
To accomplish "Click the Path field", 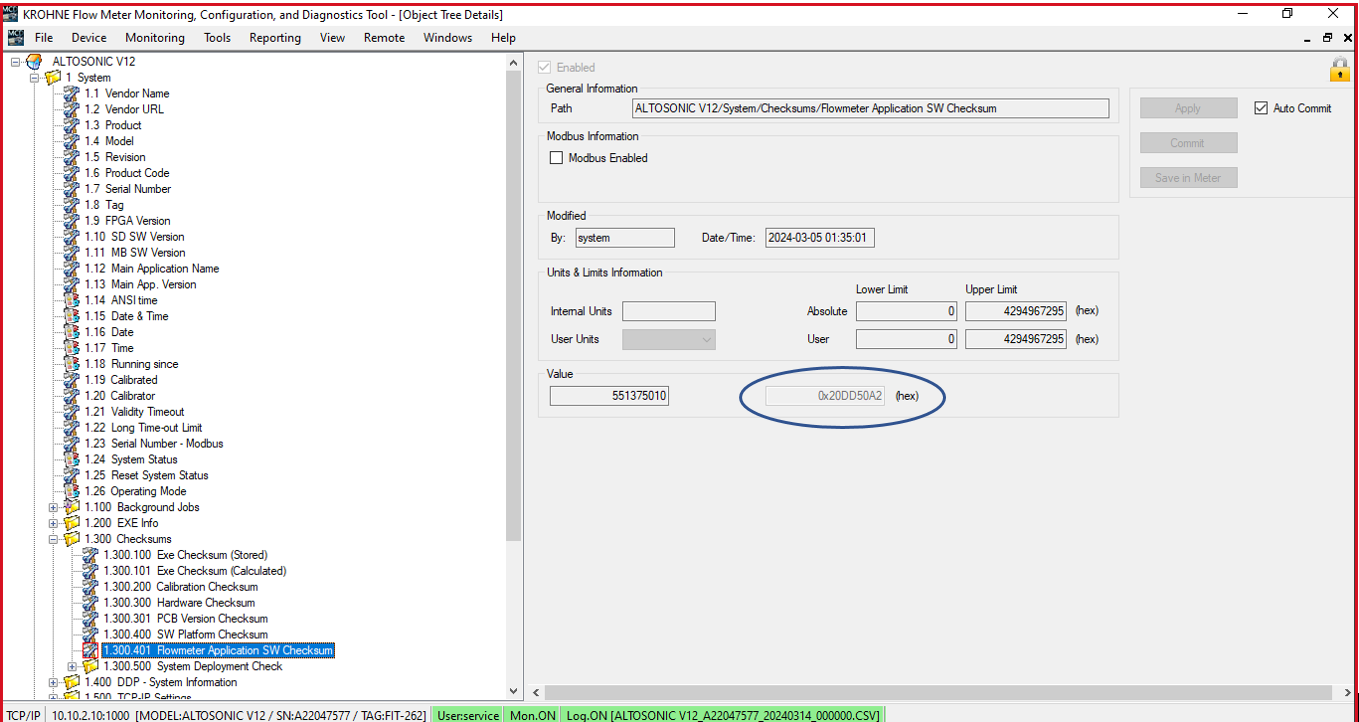I will pyautogui.click(x=870, y=108).
